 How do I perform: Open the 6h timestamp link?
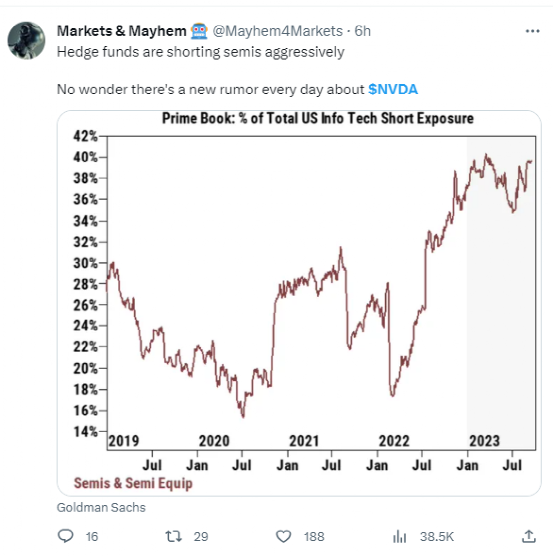click(363, 31)
